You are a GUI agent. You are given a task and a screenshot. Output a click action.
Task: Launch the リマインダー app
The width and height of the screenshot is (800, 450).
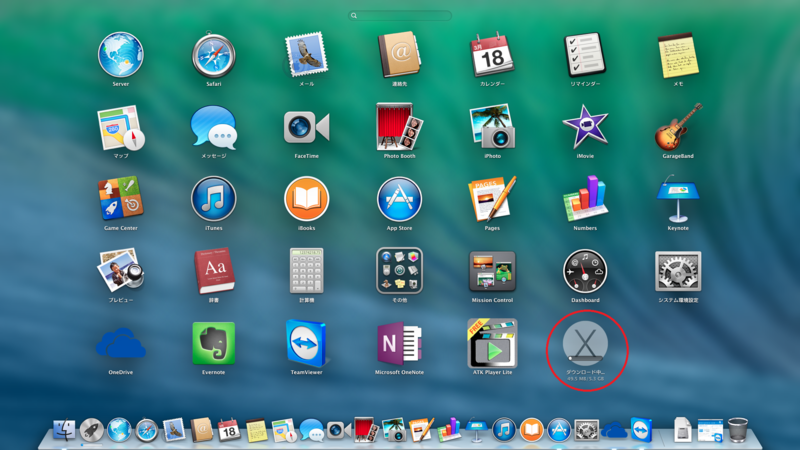(585, 55)
